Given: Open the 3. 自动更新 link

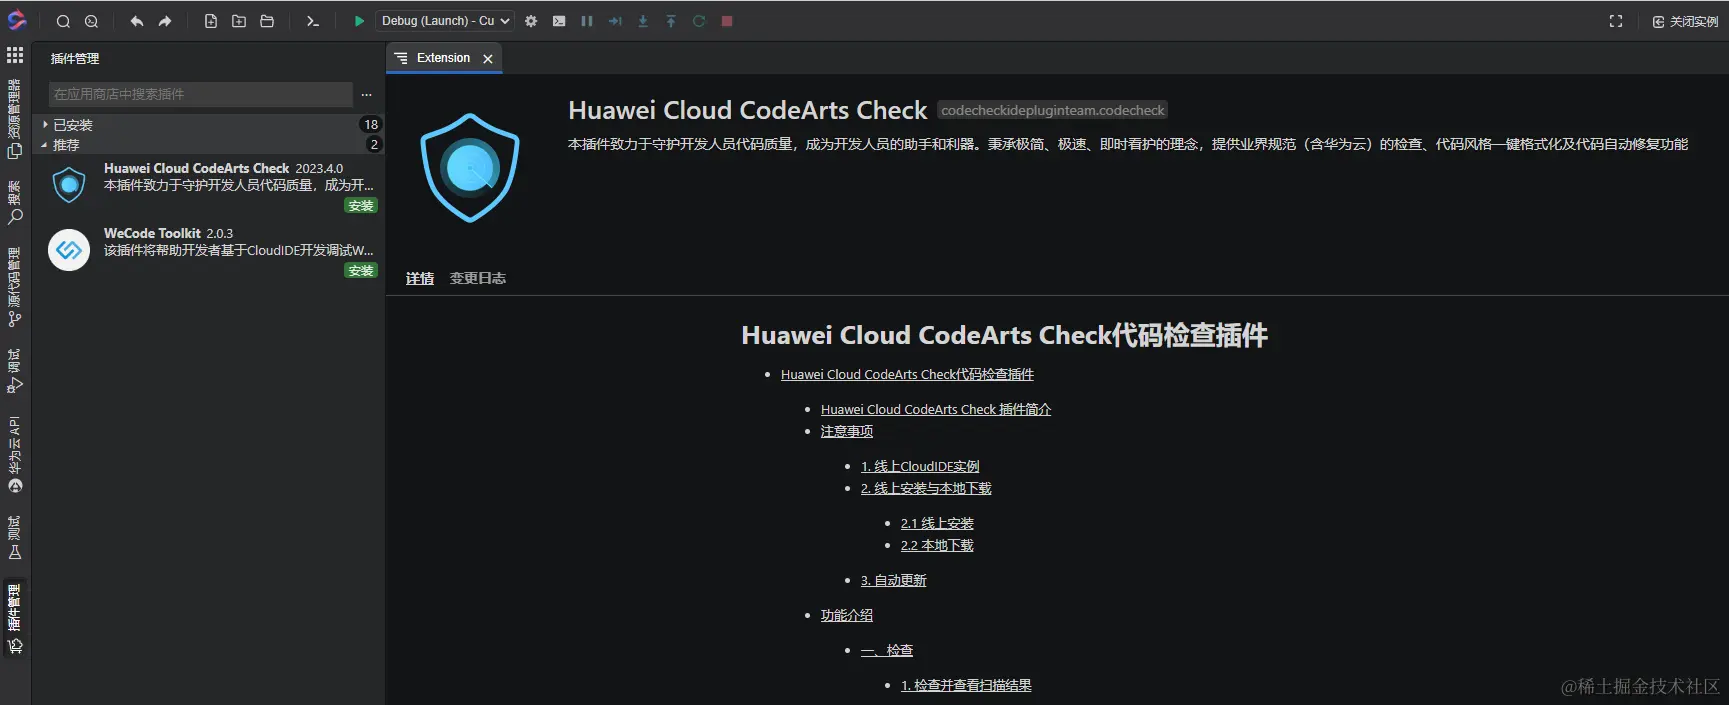Looking at the screenshot, I should [894, 580].
